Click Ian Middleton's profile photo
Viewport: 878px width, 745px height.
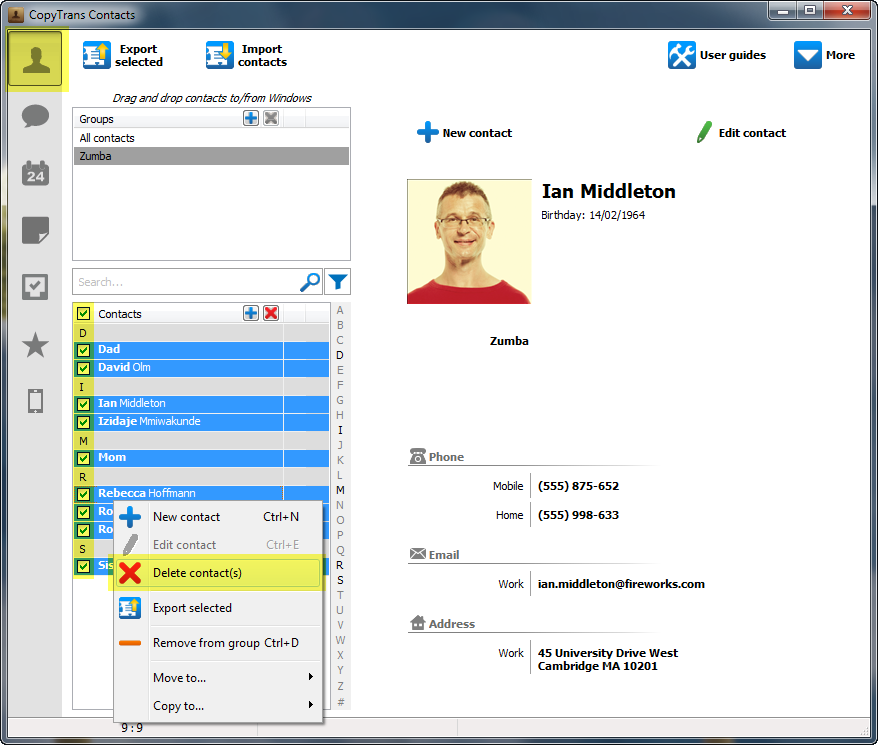(x=469, y=241)
